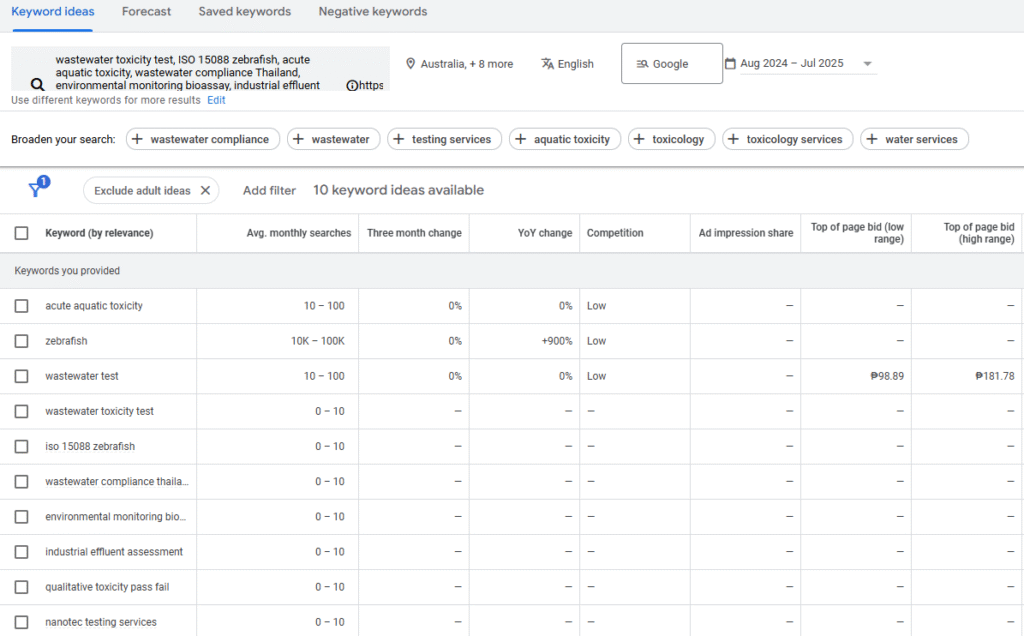Click the calendar icon beside date range
This screenshot has height=636, width=1024.
[x=730, y=64]
